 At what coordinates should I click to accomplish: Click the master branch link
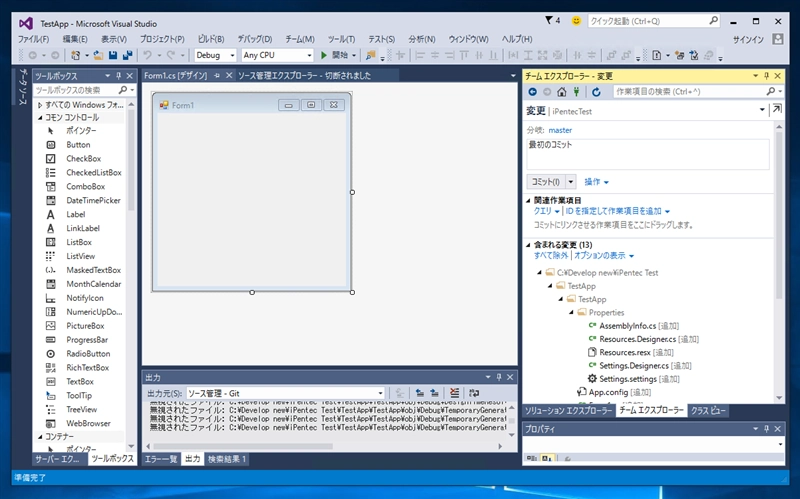pos(560,130)
